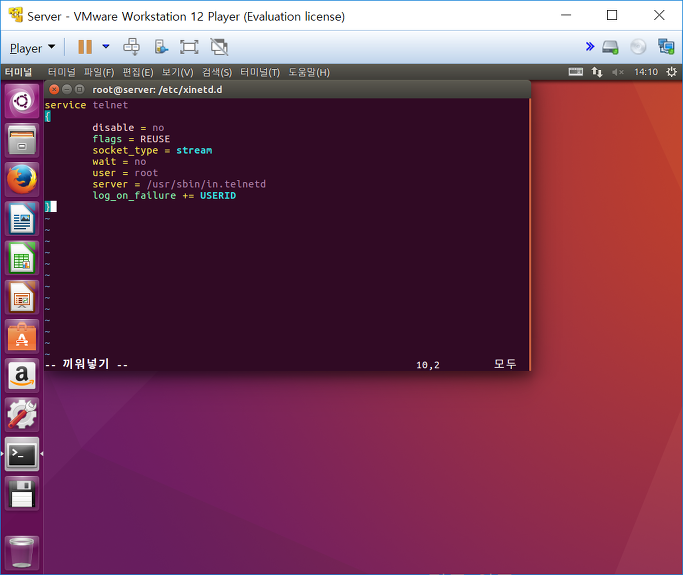Click the 'user = root' line
Viewport: 683px width, 575px height.
pos(125,173)
